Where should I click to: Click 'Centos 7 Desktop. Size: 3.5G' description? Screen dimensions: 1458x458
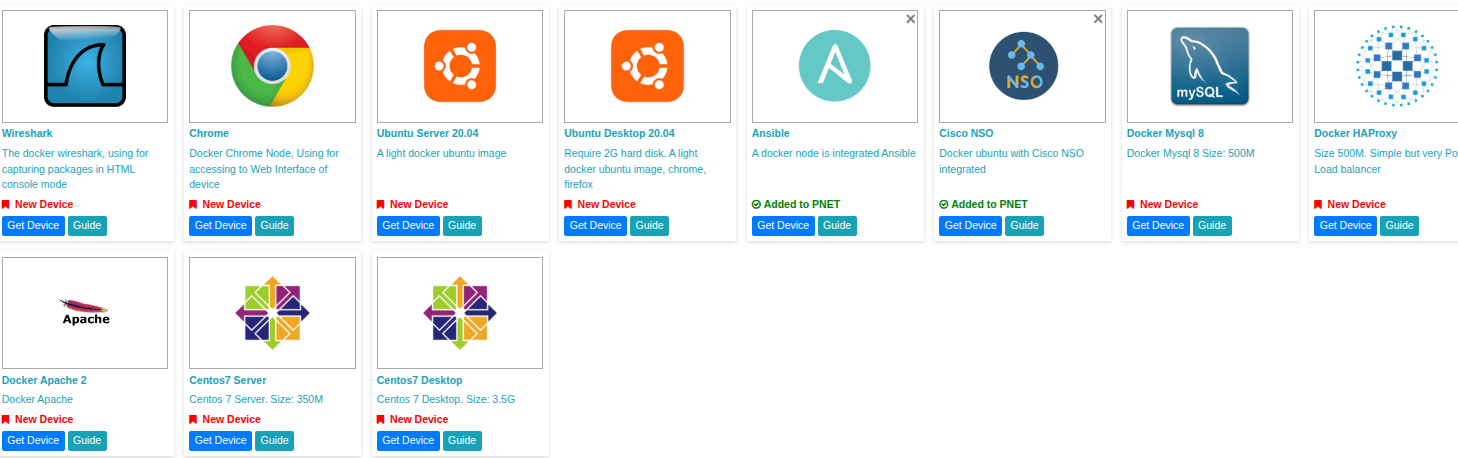446,399
